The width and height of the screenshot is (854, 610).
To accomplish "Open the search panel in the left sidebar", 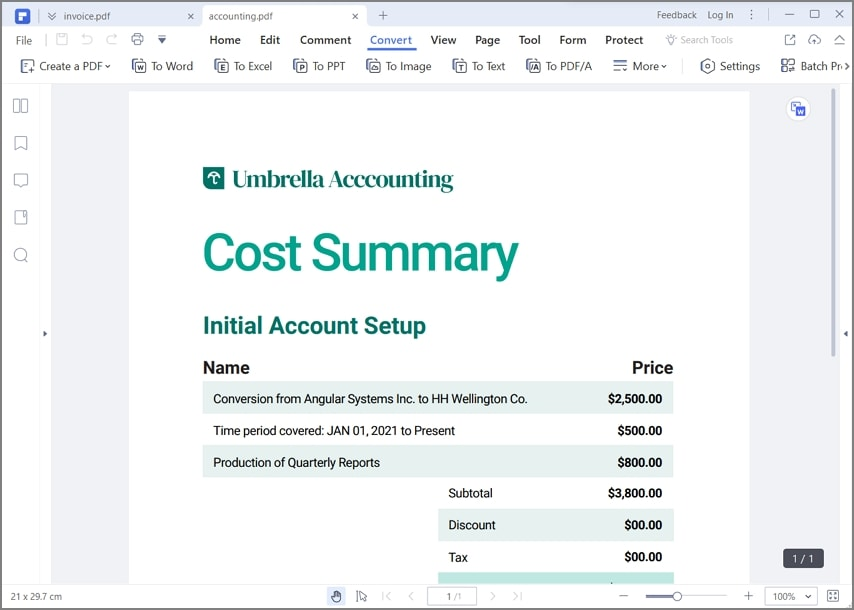I will click(20, 255).
